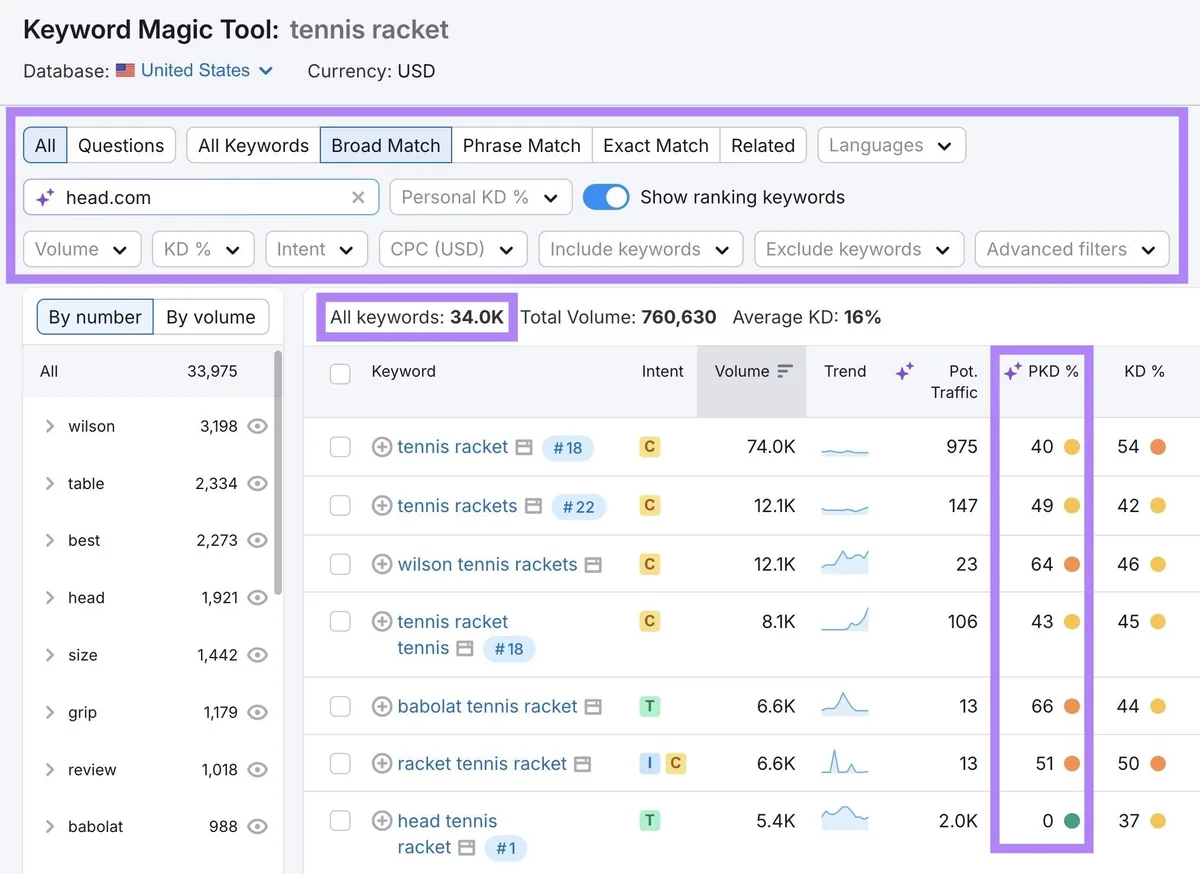
Task: Open SERP icon next to 'babolat tennis racket'
Action: (x=593, y=707)
